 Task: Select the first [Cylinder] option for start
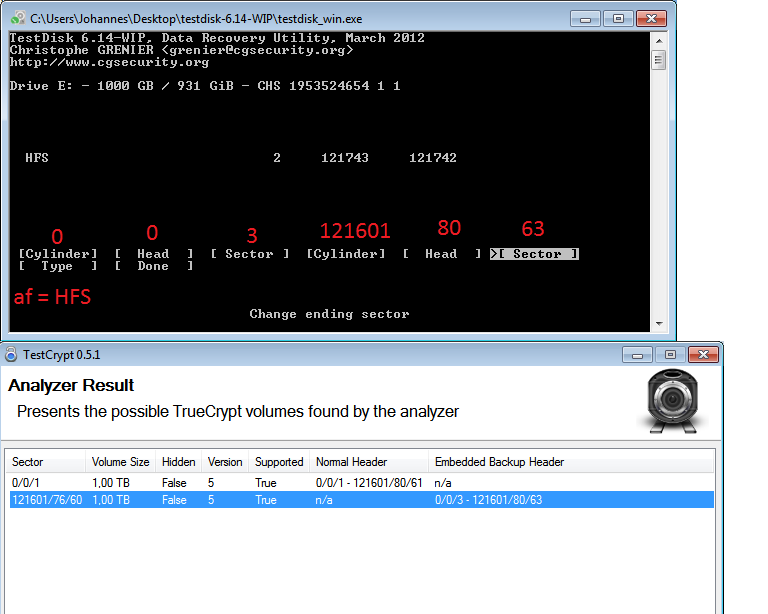[x=58, y=254]
